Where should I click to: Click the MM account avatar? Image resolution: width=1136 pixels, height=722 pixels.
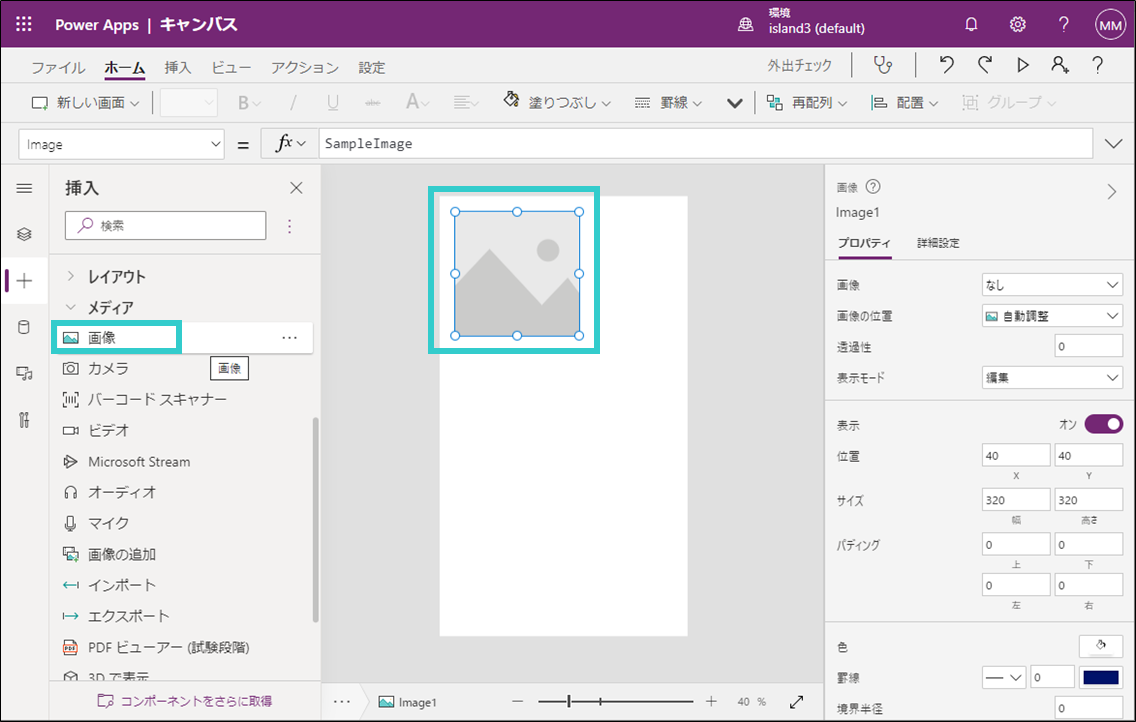[1110, 25]
